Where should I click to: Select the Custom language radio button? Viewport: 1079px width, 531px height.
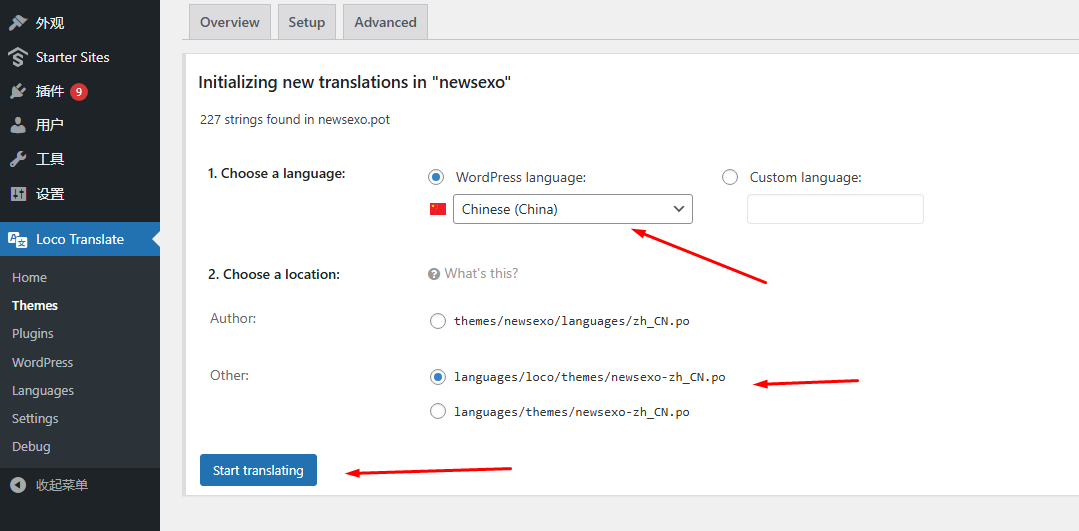point(729,177)
